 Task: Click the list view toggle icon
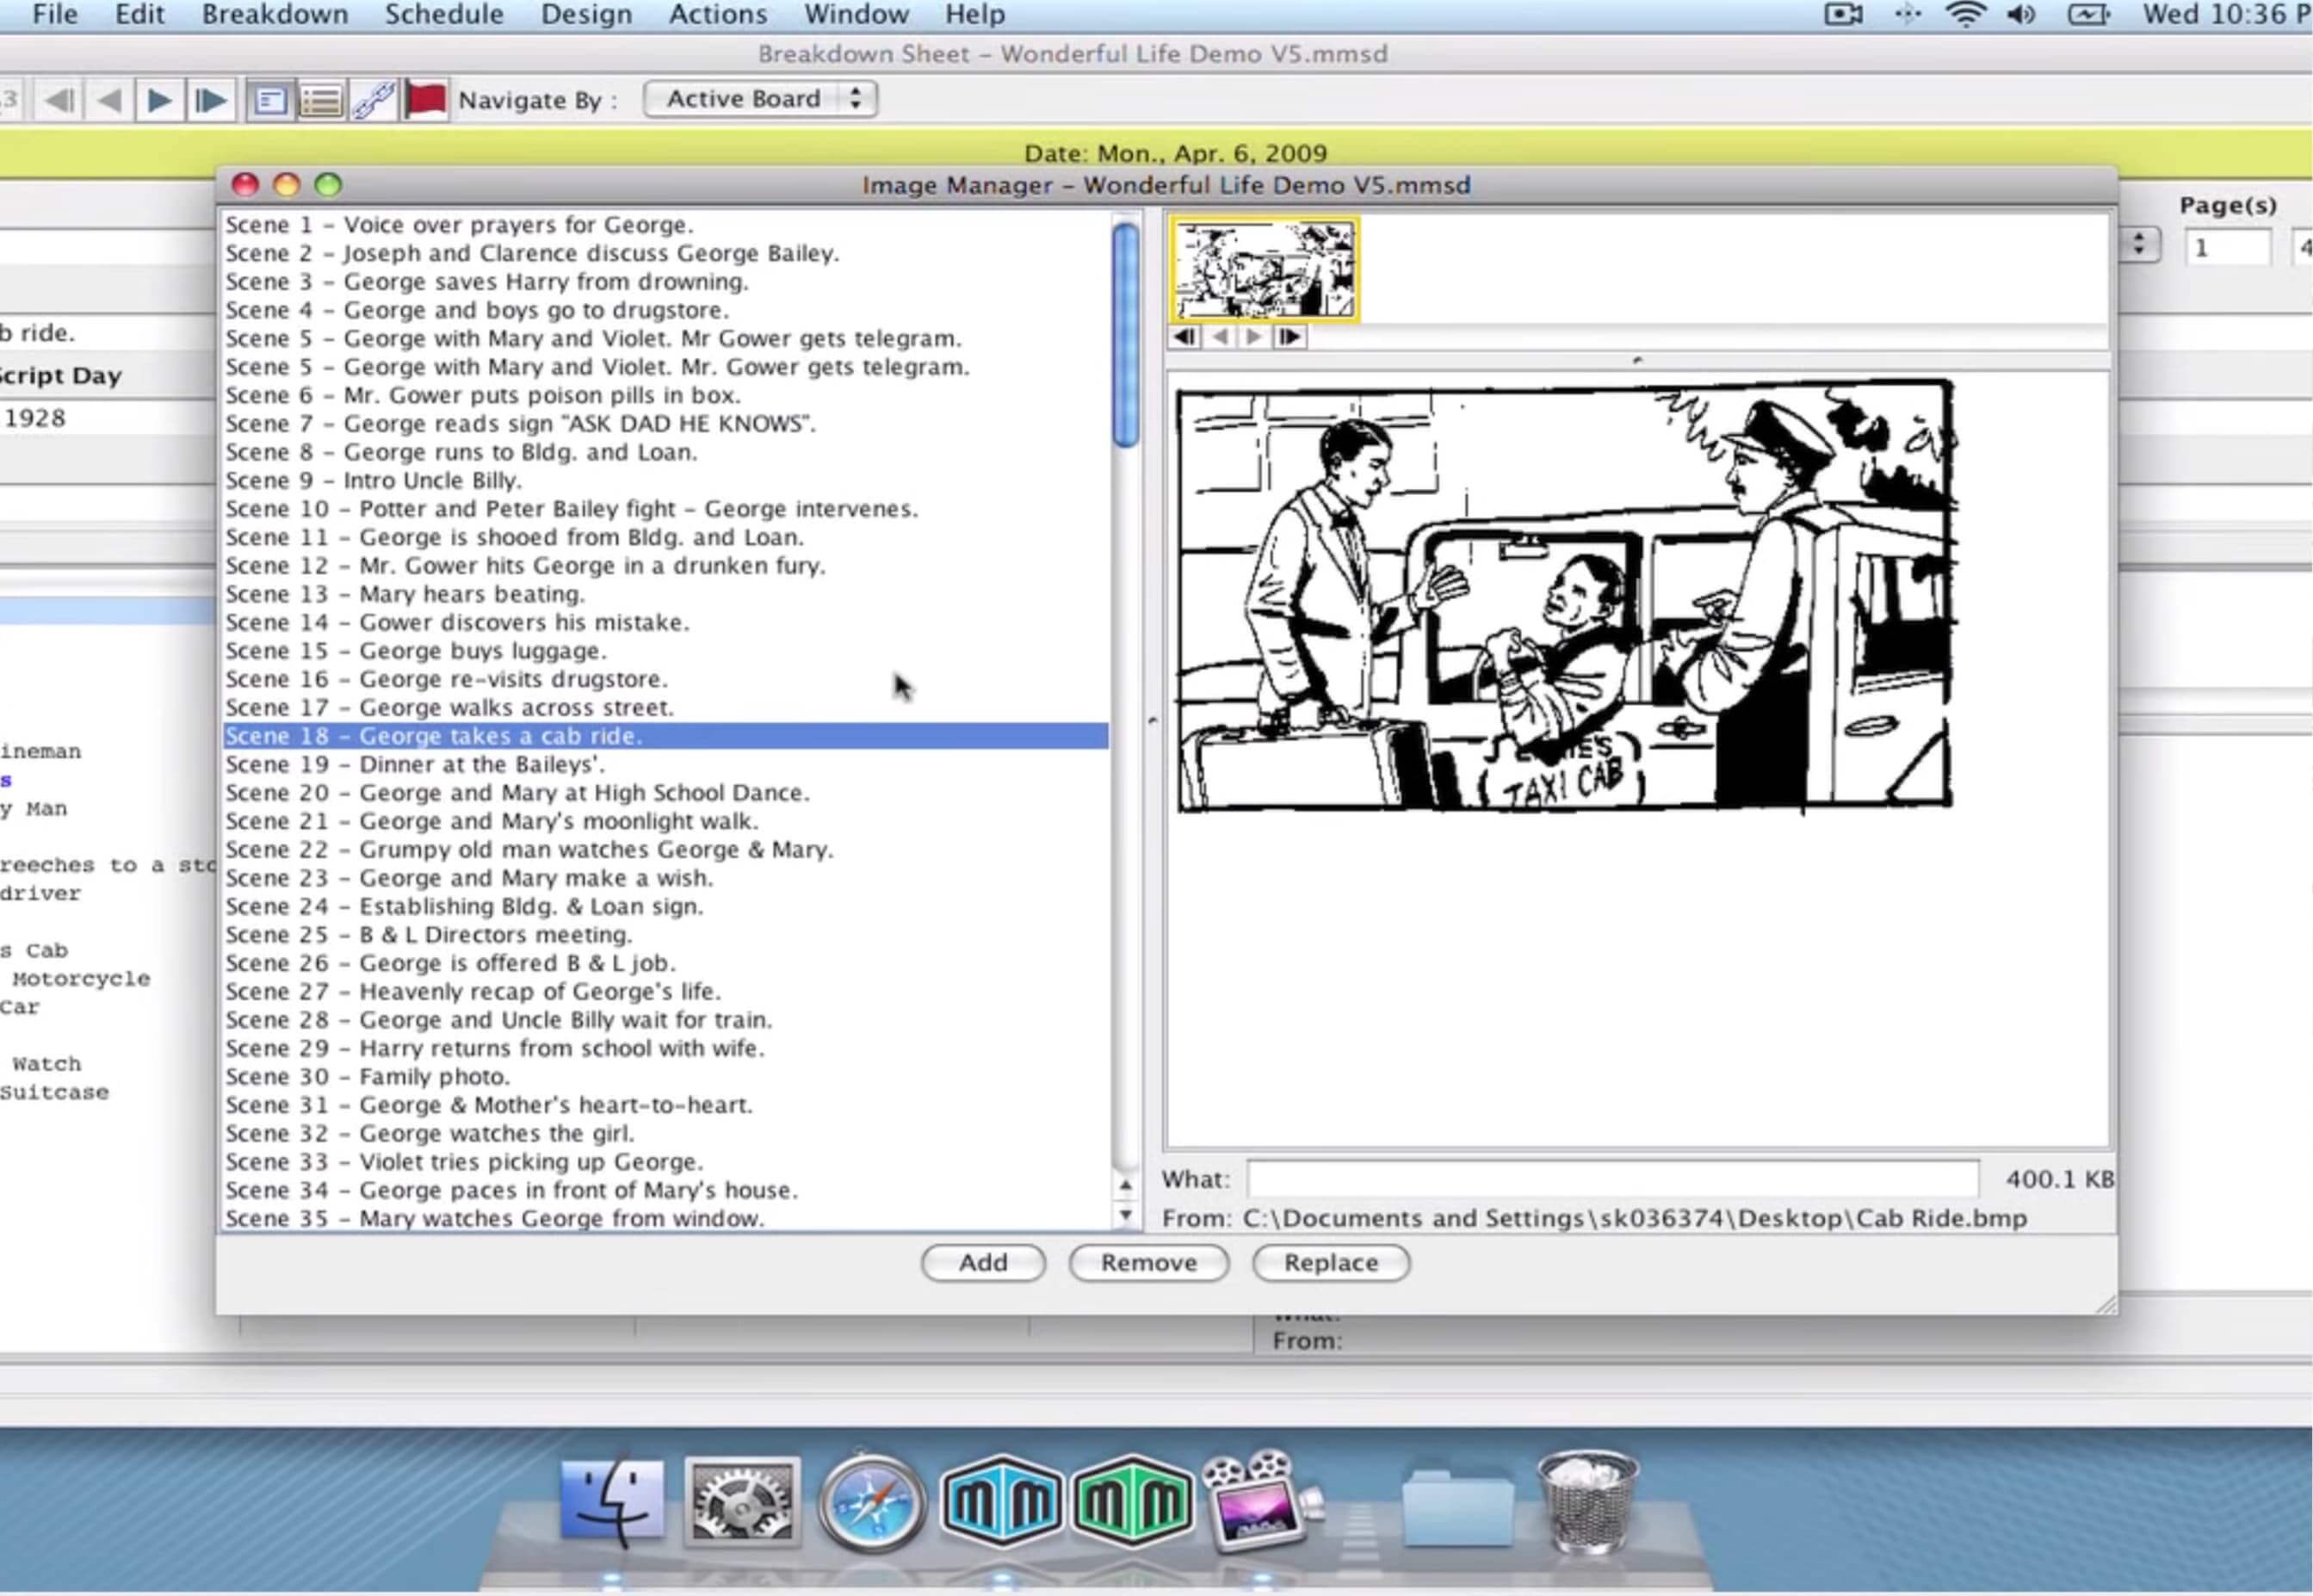pyautogui.click(x=320, y=98)
